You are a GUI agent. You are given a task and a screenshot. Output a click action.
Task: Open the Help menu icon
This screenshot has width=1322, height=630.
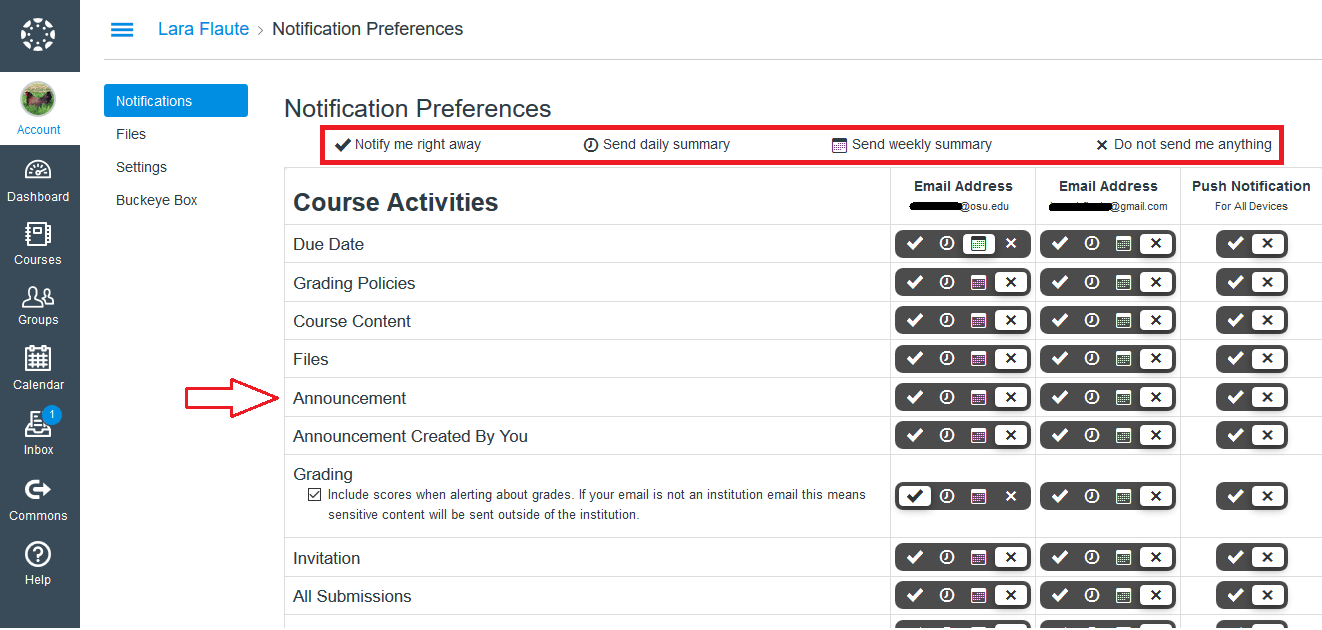coord(38,563)
